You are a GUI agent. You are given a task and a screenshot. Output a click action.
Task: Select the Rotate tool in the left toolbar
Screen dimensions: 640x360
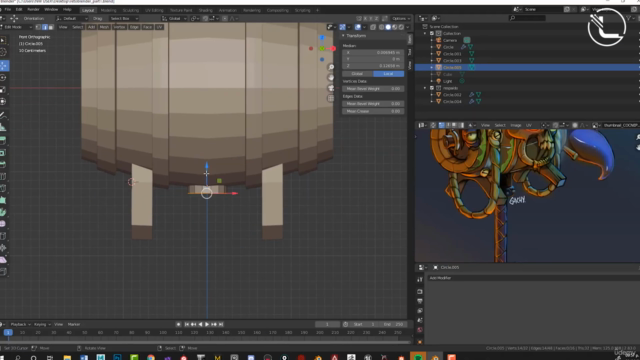coord(3,78)
